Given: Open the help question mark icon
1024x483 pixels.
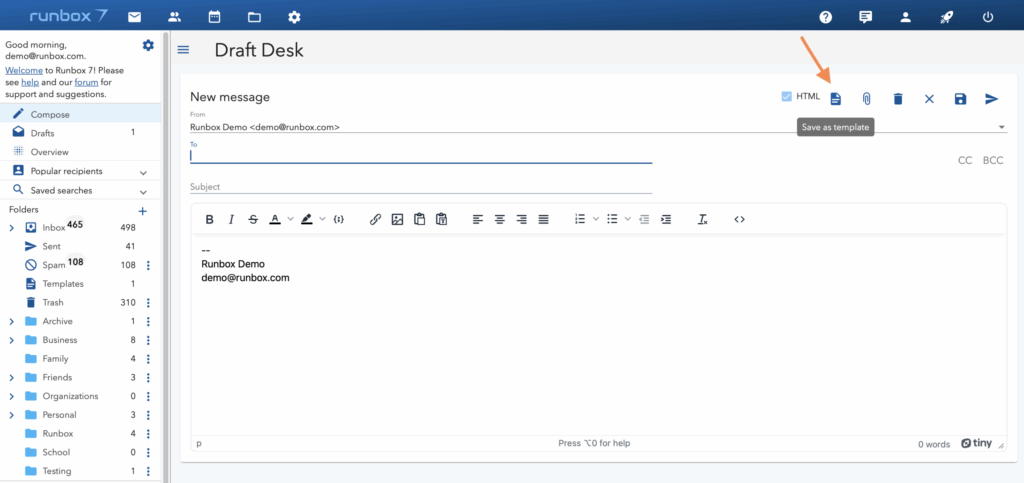Looking at the screenshot, I should [x=825, y=18].
